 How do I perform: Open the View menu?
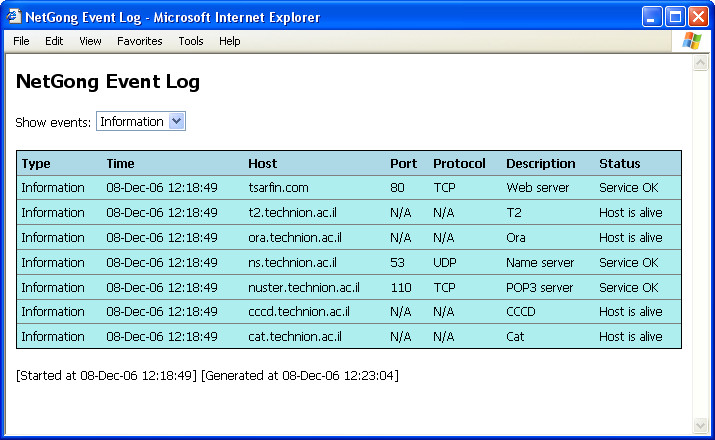(90, 41)
